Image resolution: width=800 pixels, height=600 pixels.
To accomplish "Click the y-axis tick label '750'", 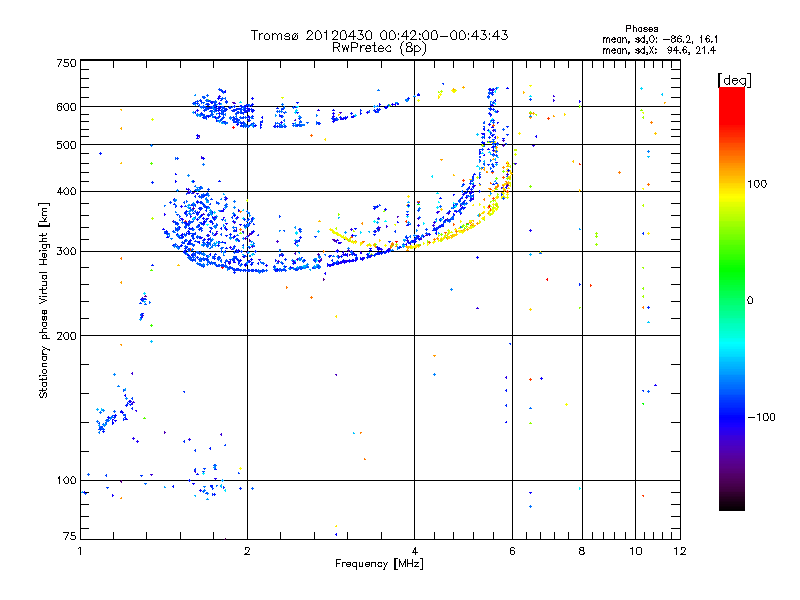I will [x=66, y=63].
